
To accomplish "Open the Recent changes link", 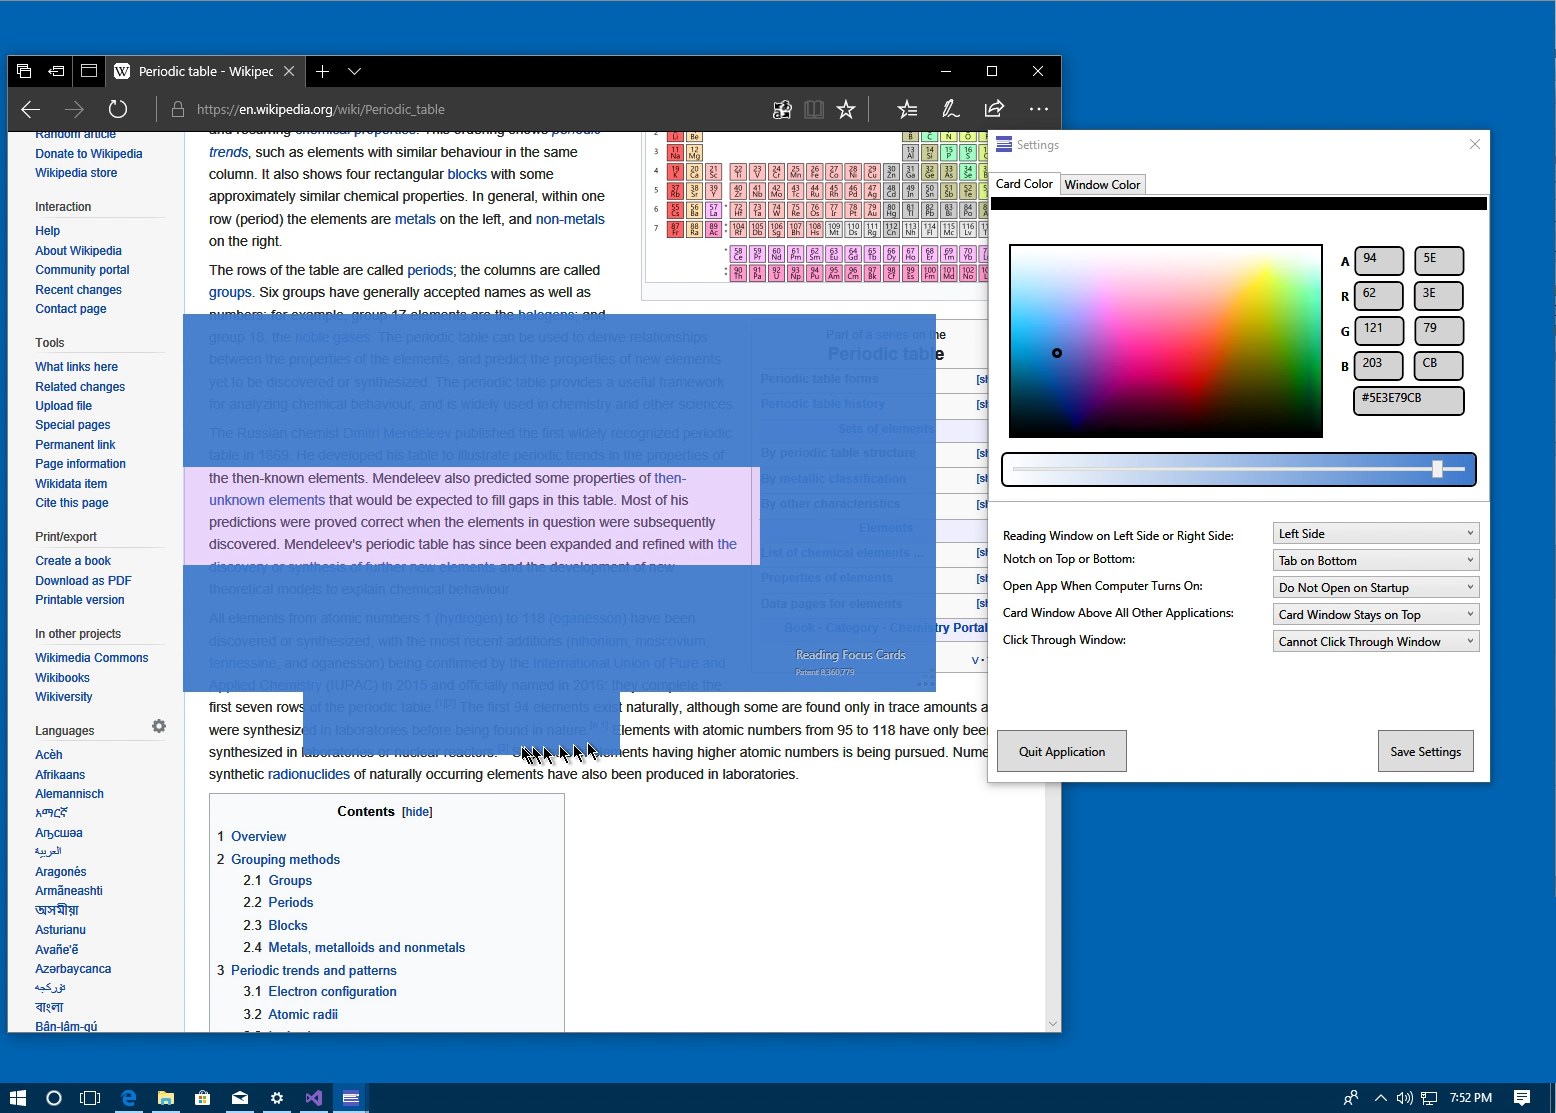I will click(78, 289).
